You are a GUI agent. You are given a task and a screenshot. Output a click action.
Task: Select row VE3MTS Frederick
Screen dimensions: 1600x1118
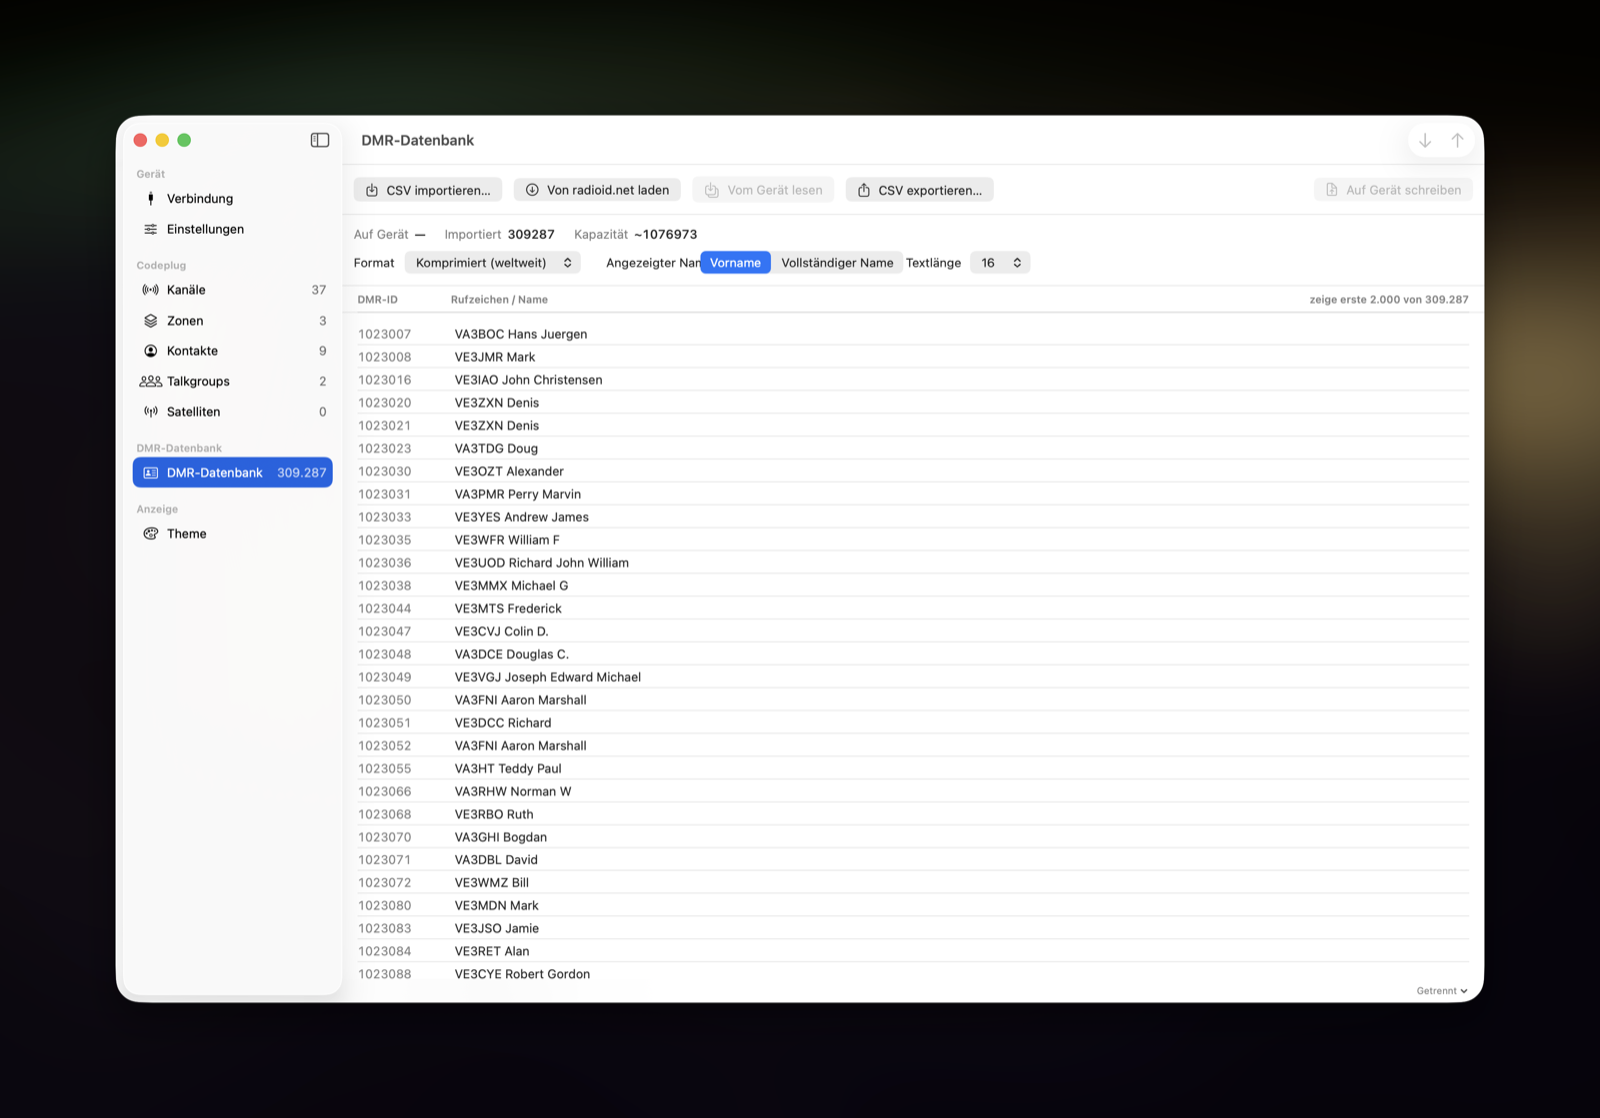pyautogui.click(x=913, y=609)
